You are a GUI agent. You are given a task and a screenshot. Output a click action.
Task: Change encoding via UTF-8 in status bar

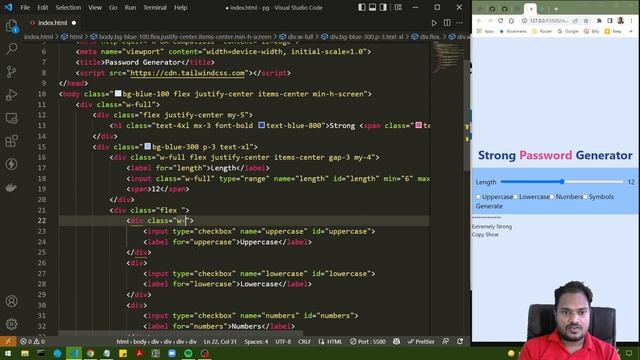[283, 341]
